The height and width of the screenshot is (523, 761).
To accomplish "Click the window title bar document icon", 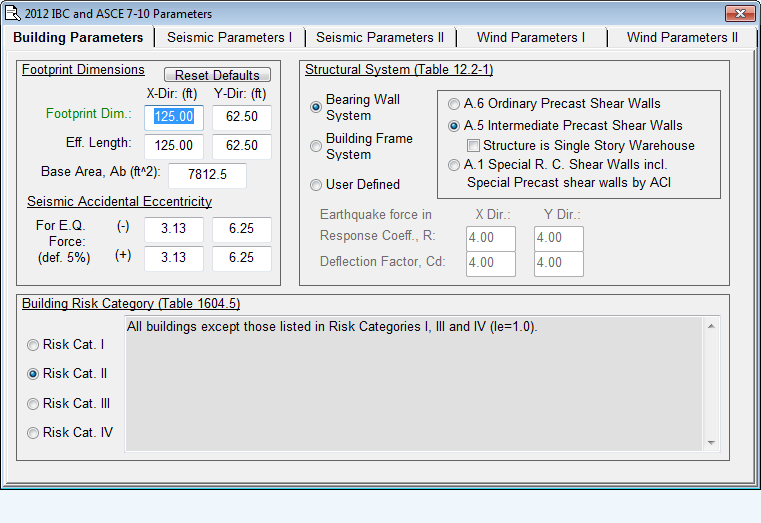I will tap(13, 13).
